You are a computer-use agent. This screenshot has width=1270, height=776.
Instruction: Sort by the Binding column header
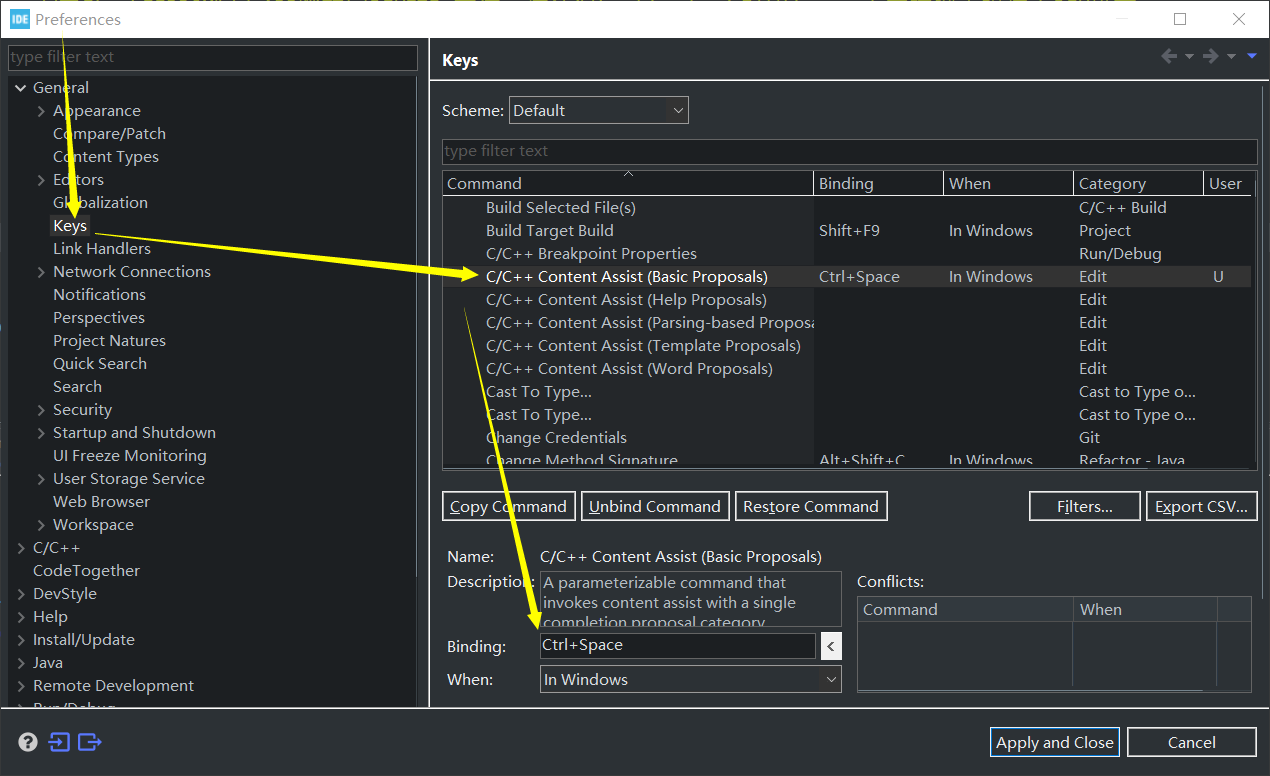846,184
